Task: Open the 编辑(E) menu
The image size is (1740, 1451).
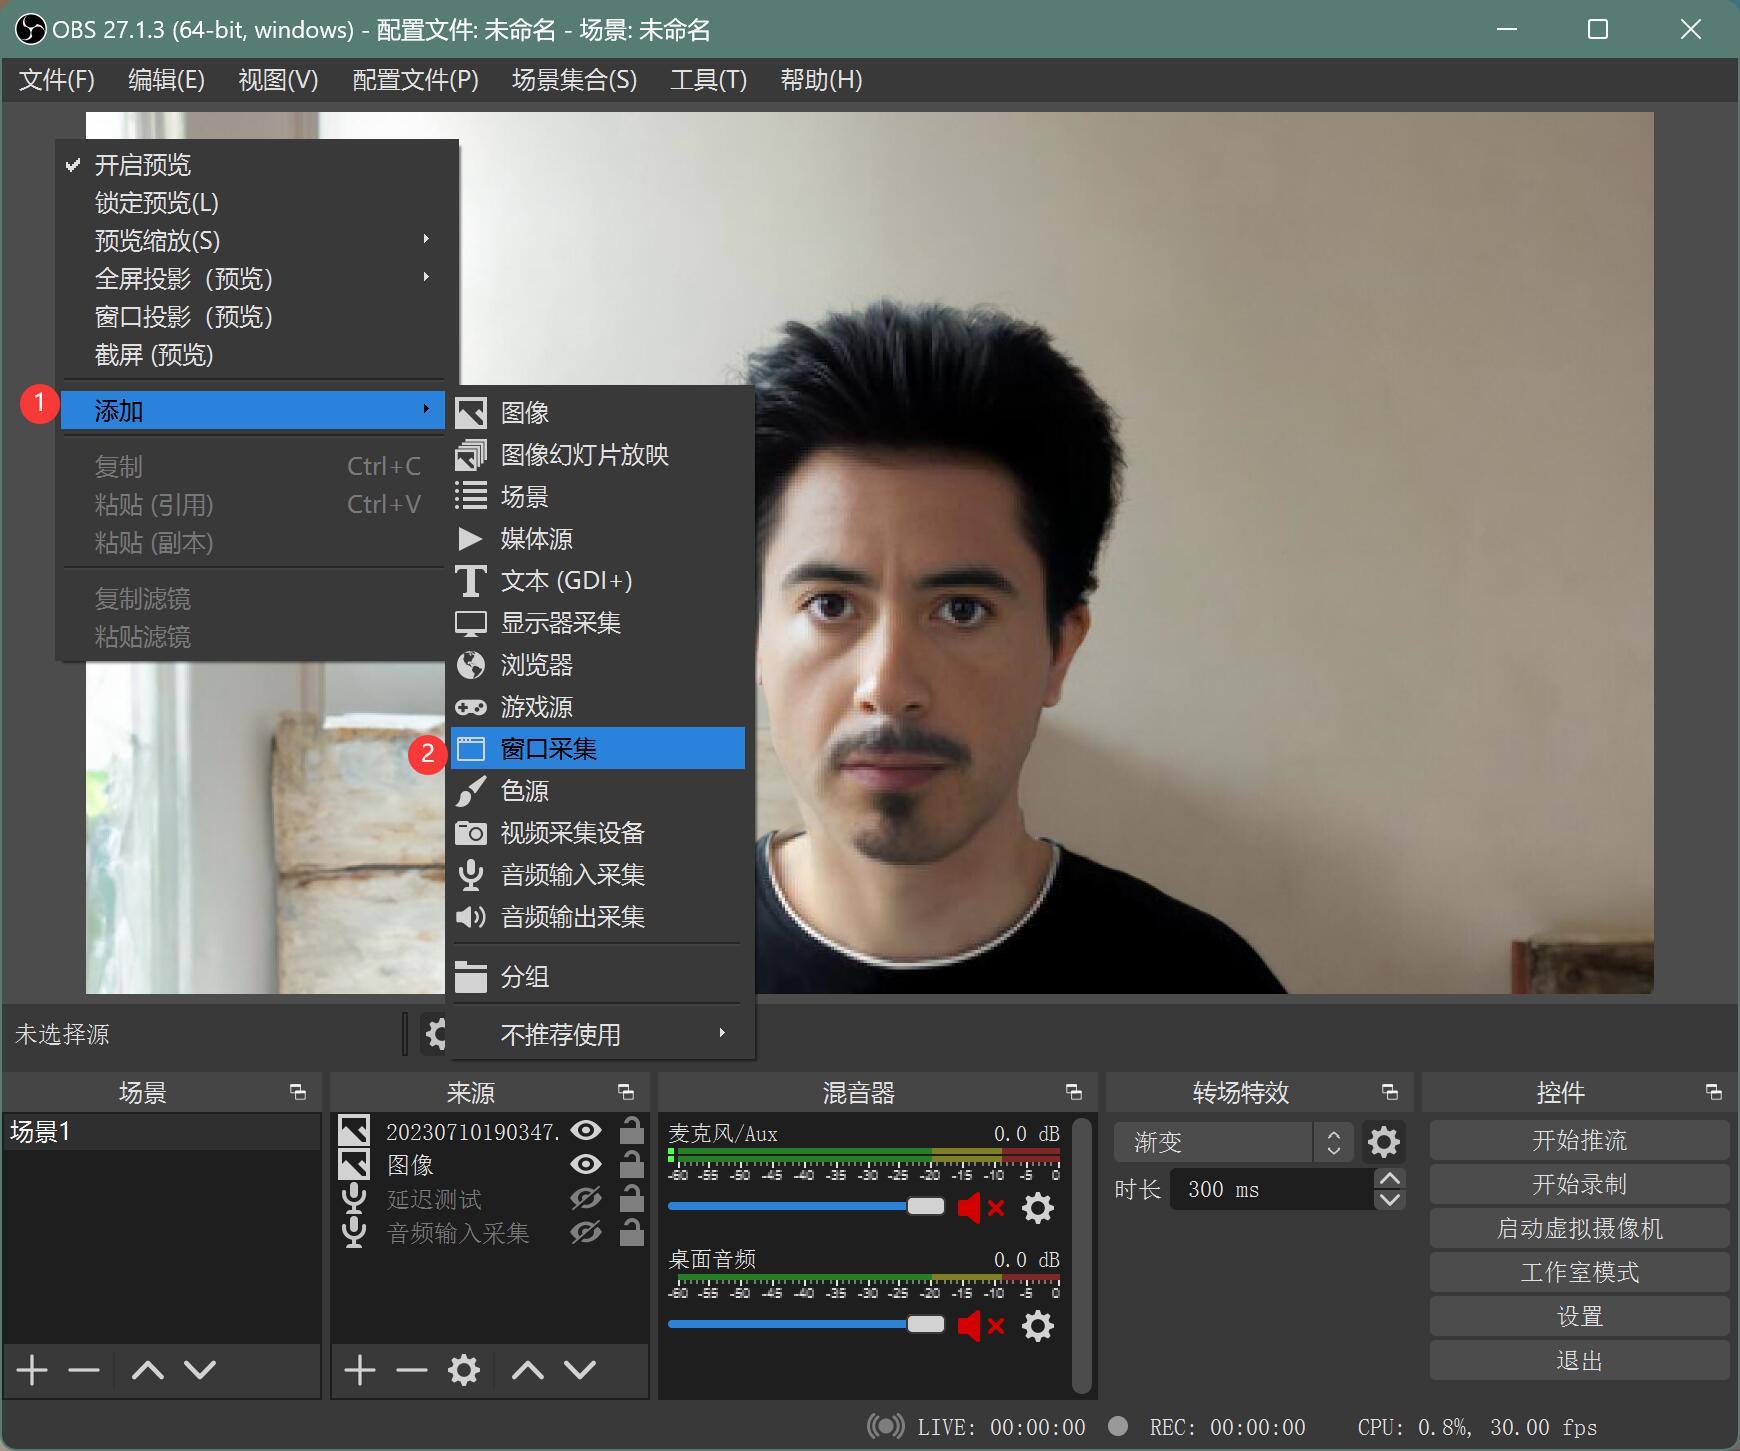Action: (x=166, y=80)
